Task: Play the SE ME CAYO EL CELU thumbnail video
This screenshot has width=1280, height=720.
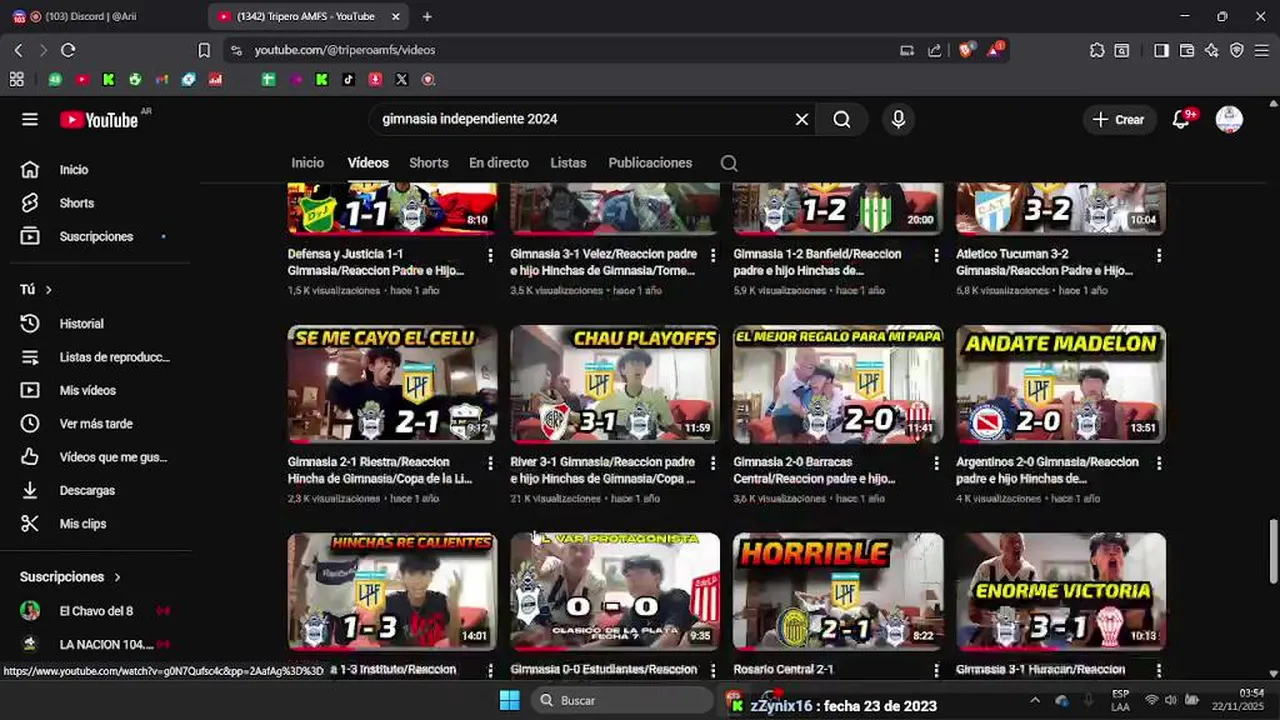Action: (x=392, y=384)
